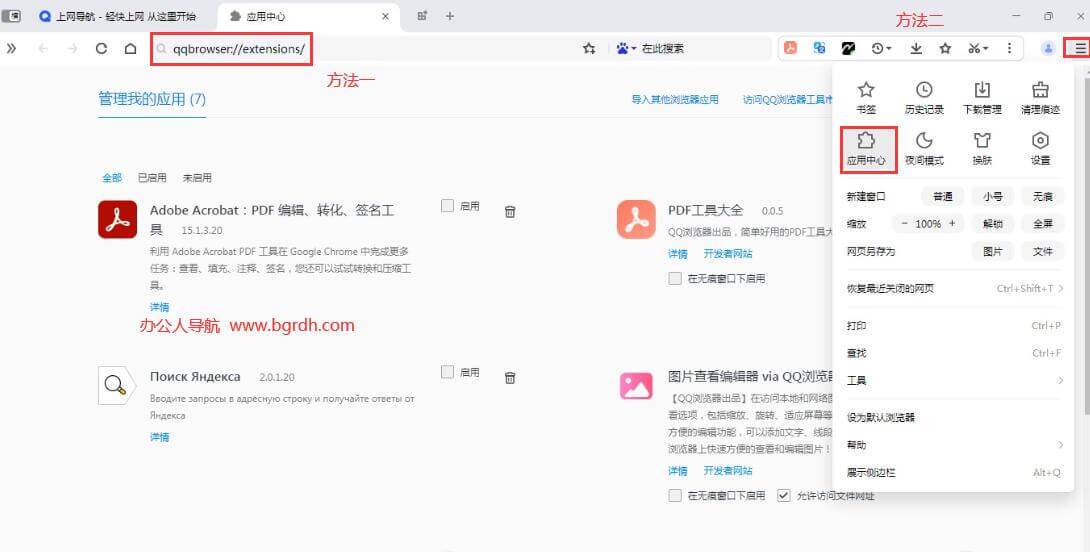Image resolution: width=1090 pixels, height=552 pixels.
Task: Select 打印 menu item
Action: tap(953, 325)
